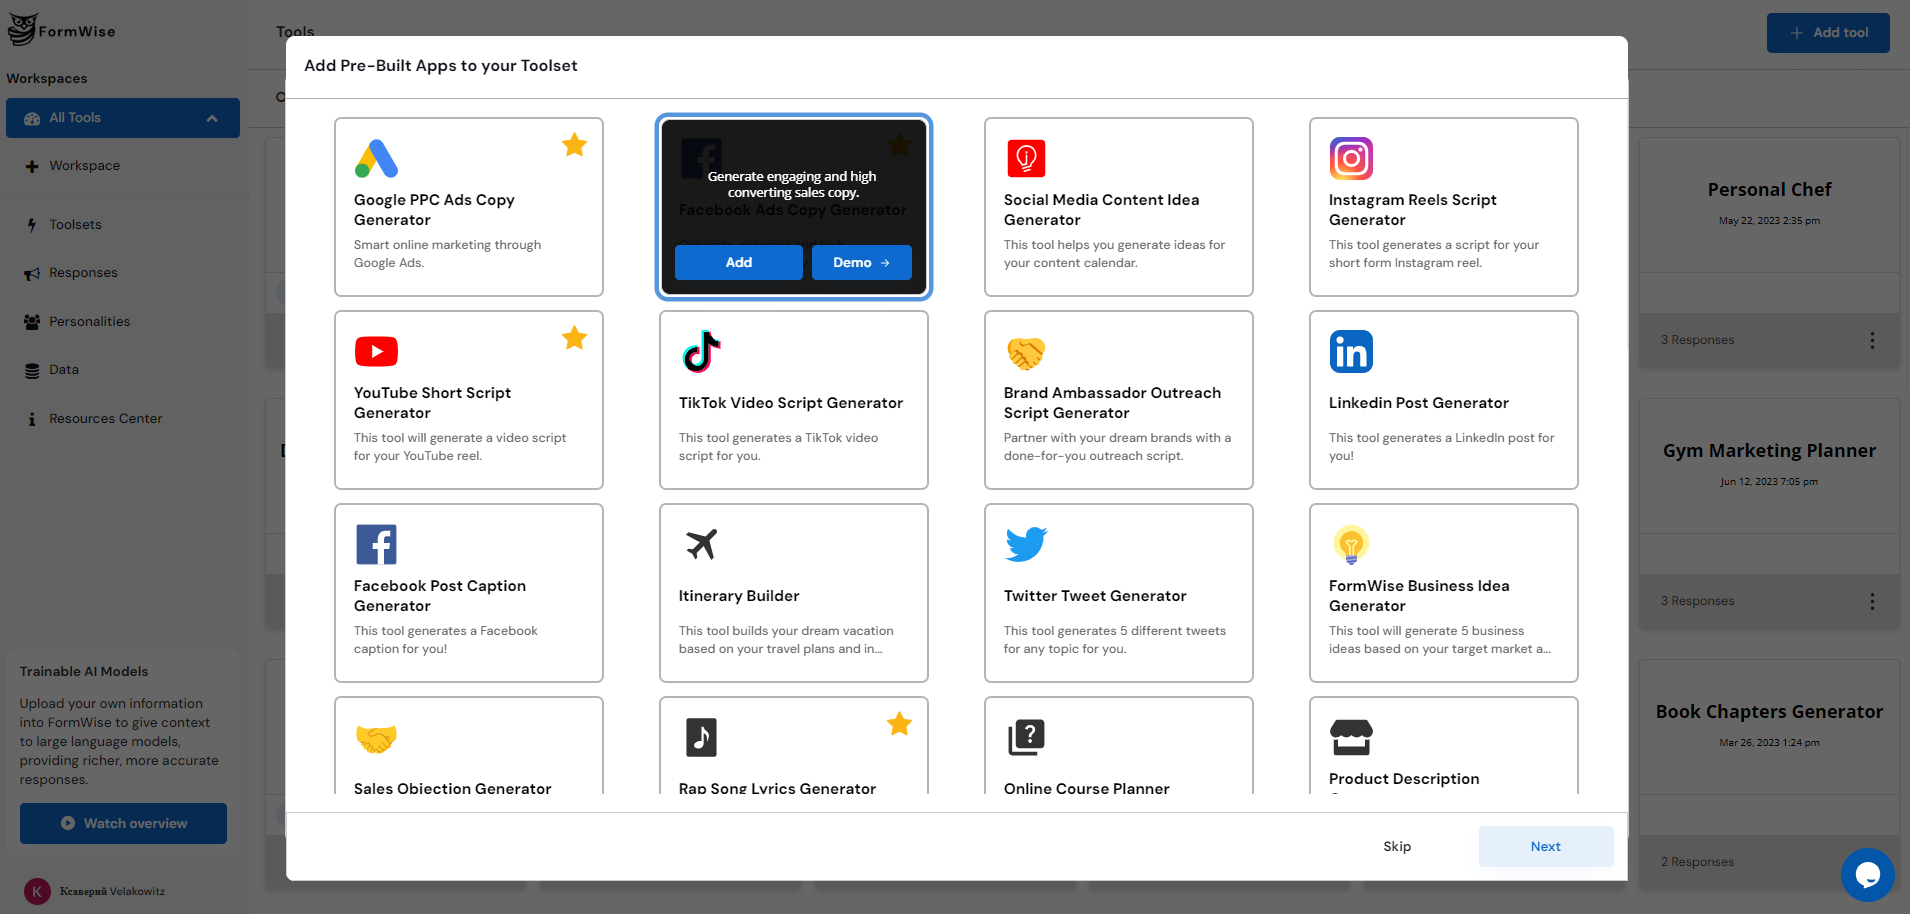Open the Personal Chef responses options menu

click(1871, 340)
